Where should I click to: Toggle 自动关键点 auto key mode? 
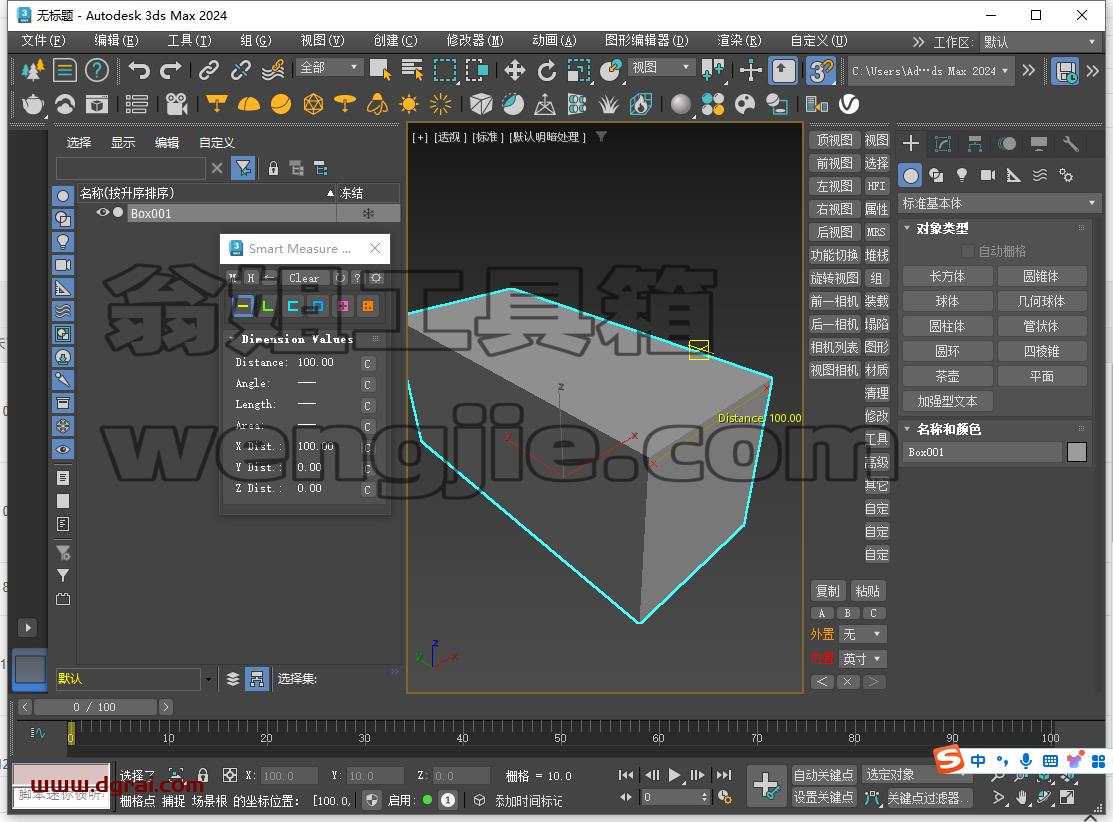pos(823,774)
